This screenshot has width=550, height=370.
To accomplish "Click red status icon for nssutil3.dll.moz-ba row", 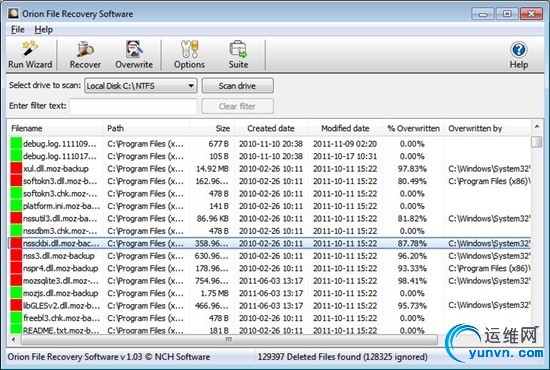I will (x=16, y=218).
